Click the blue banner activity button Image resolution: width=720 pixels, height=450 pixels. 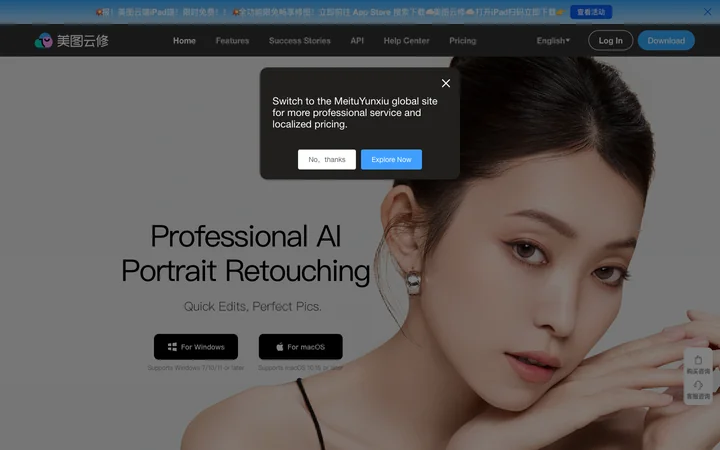click(x=591, y=12)
